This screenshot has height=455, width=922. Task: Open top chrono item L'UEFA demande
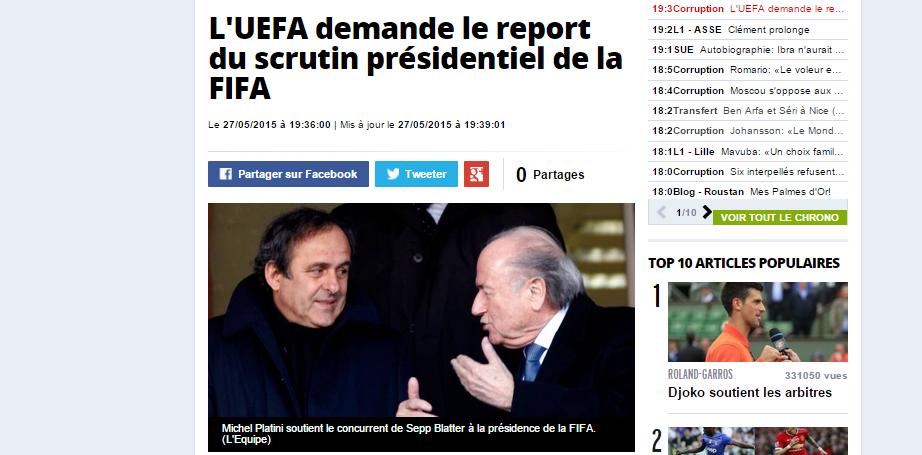point(748,9)
